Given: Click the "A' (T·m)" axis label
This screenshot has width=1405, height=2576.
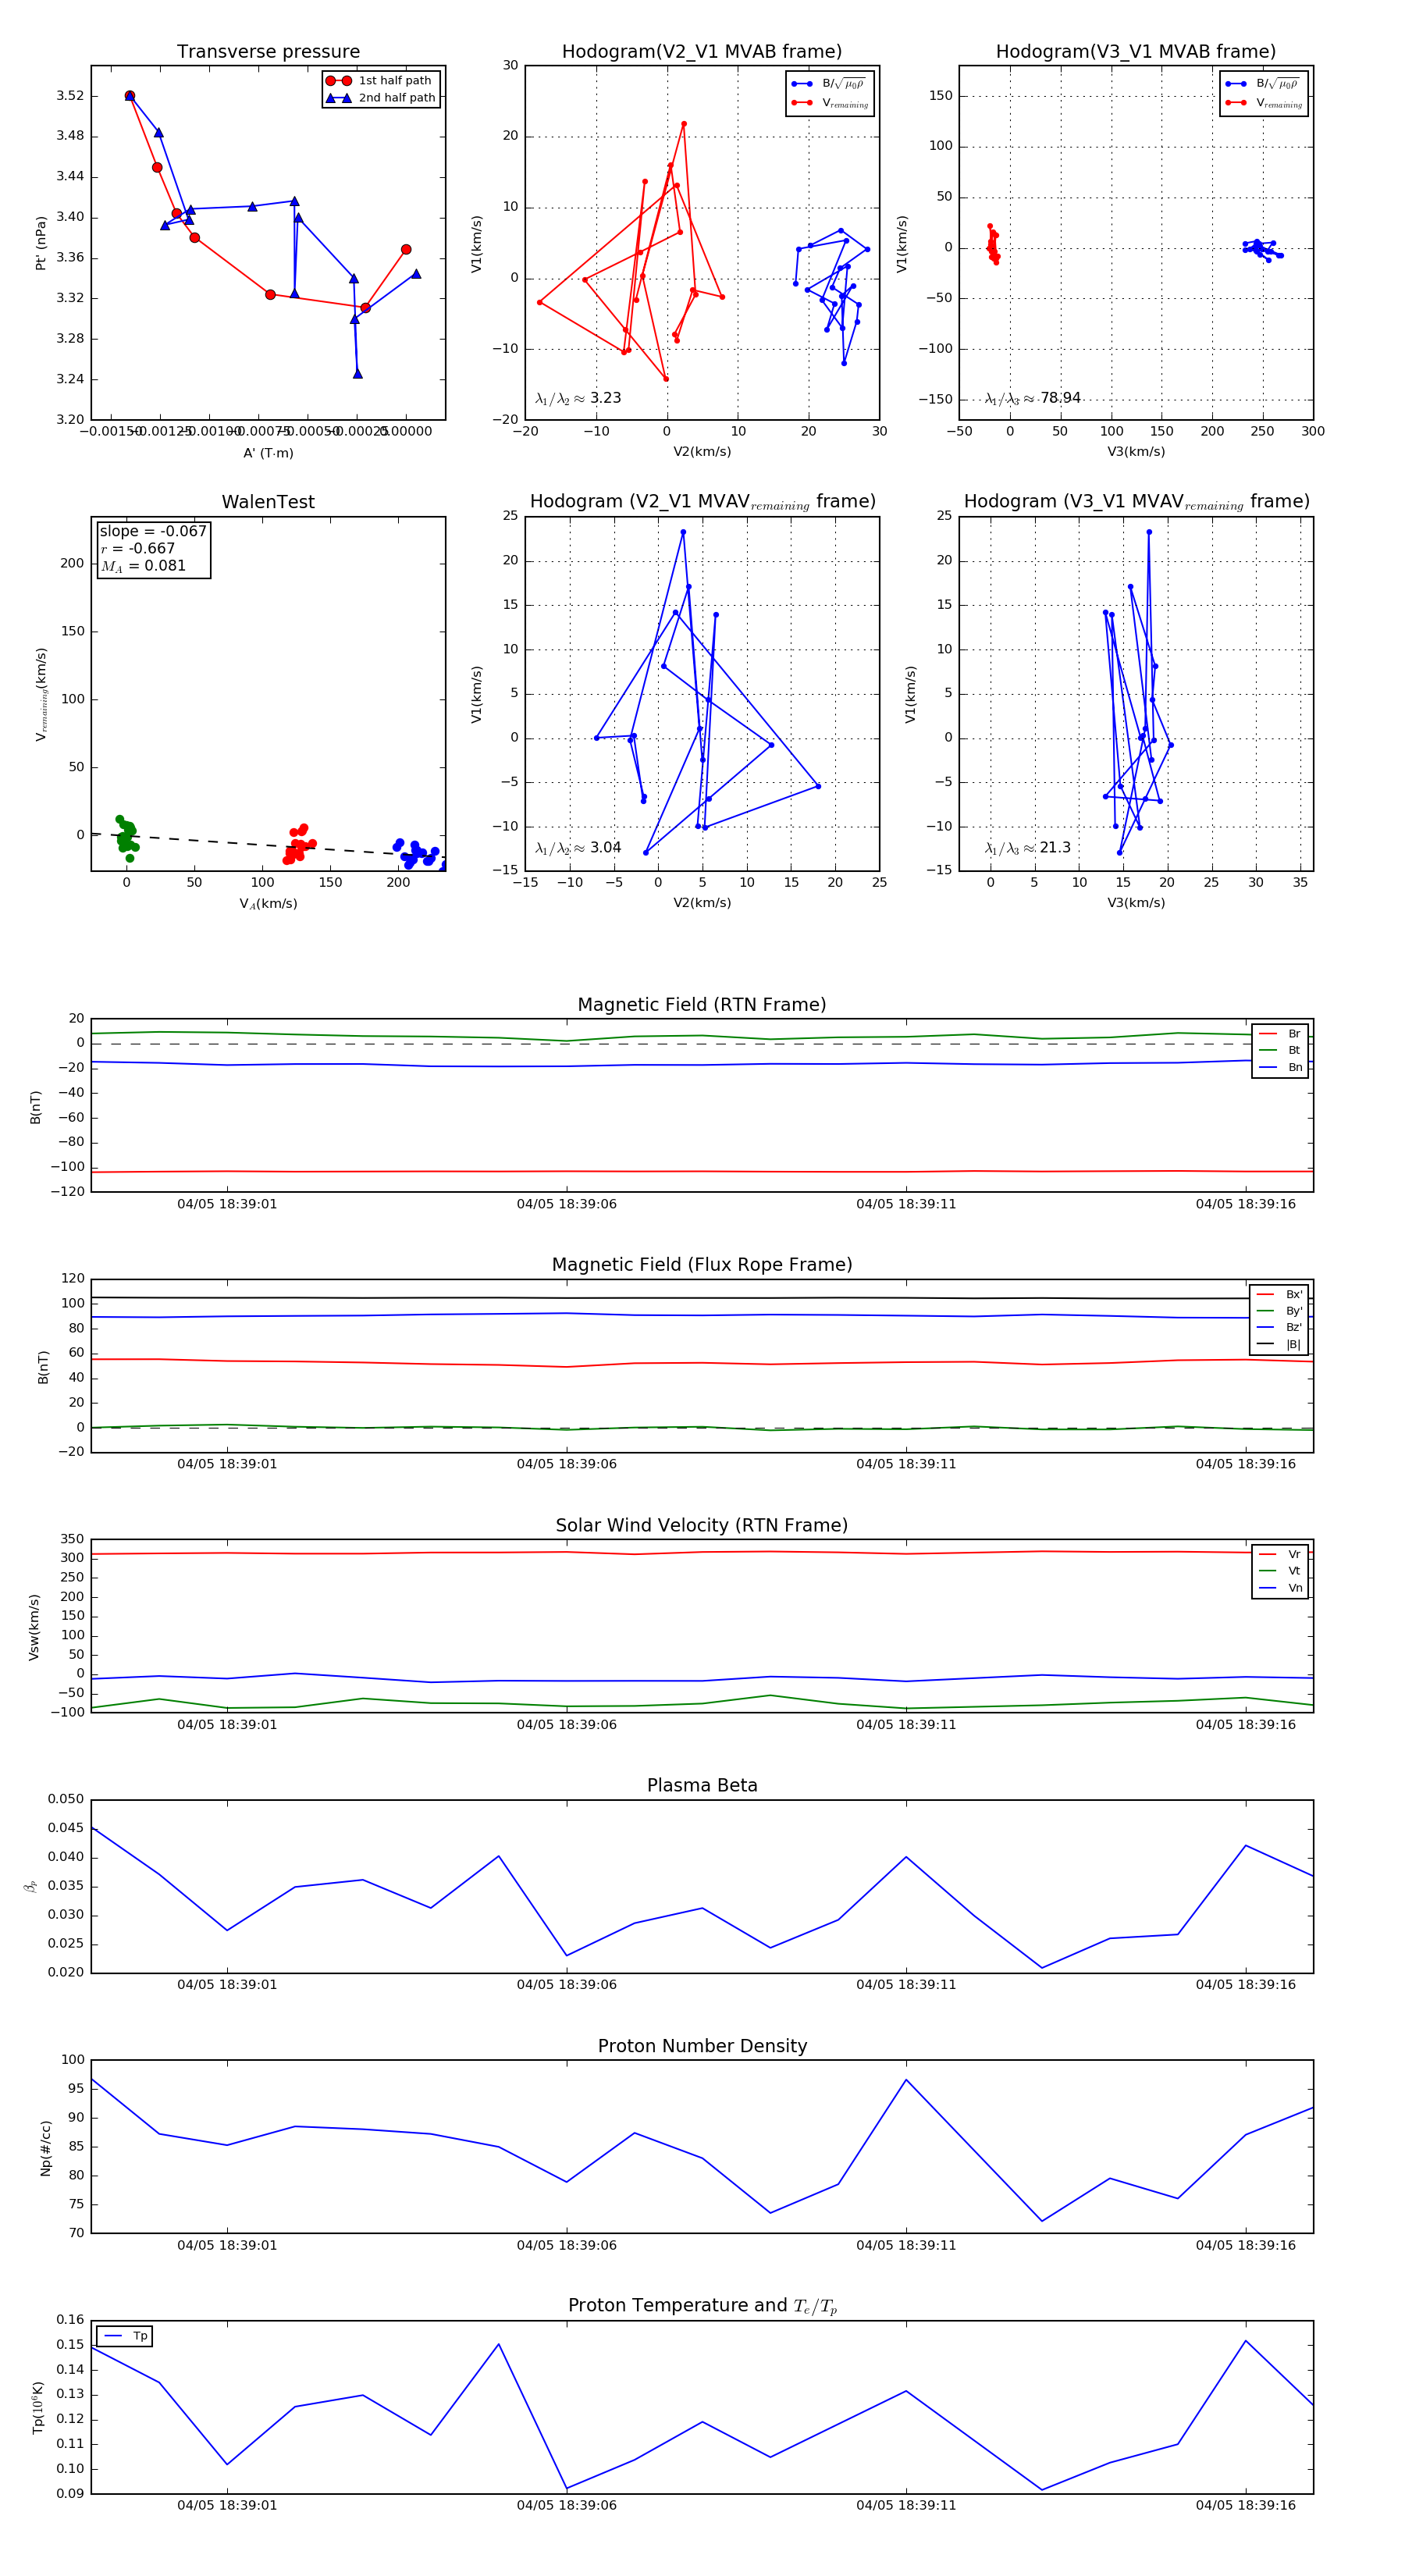Looking at the screenshot, I should [268, 453].
